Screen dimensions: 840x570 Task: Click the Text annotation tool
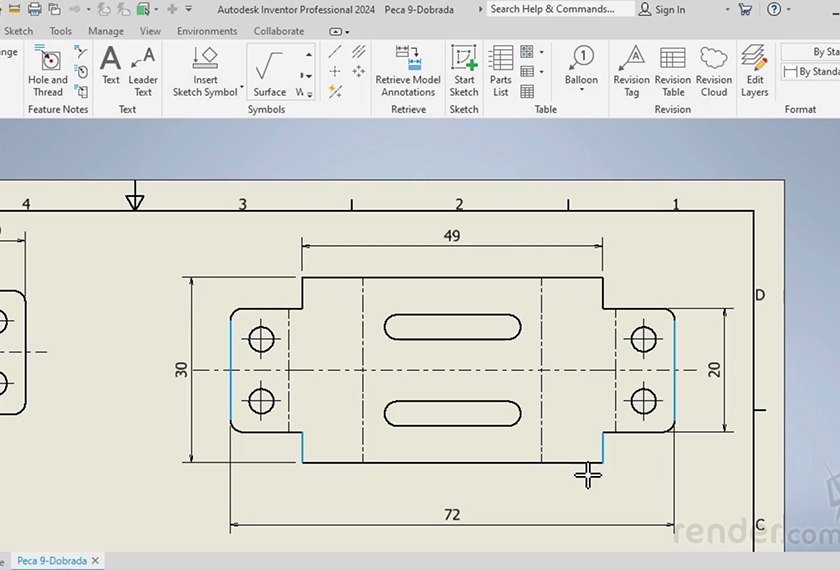[x=110, y=66]
